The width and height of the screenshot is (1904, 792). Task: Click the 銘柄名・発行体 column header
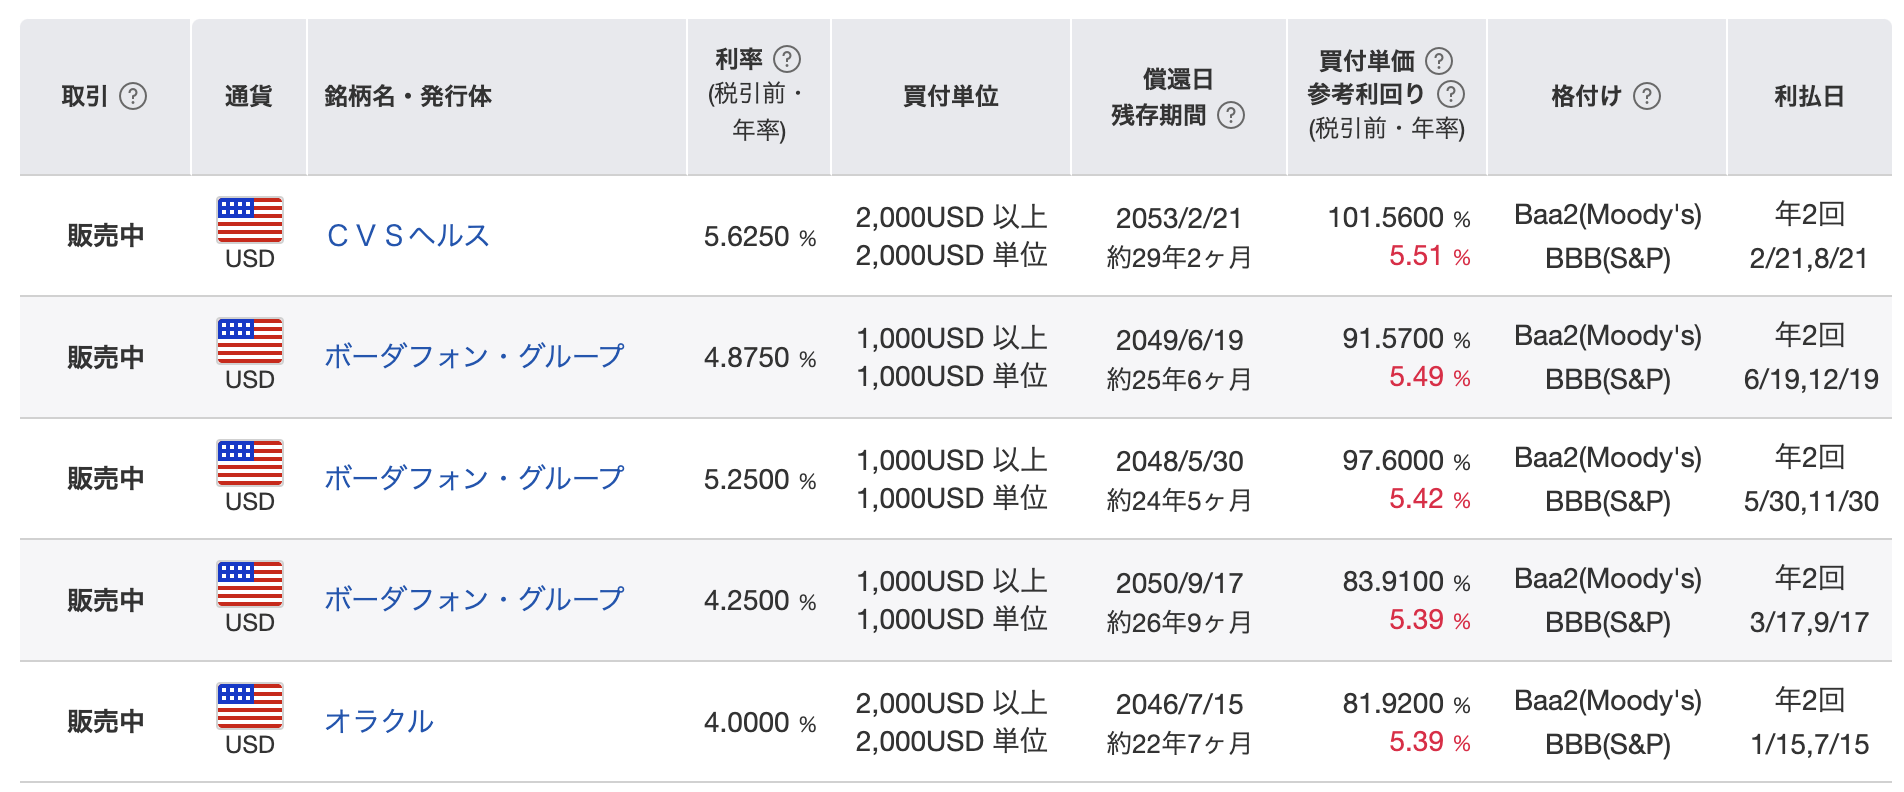408,96
